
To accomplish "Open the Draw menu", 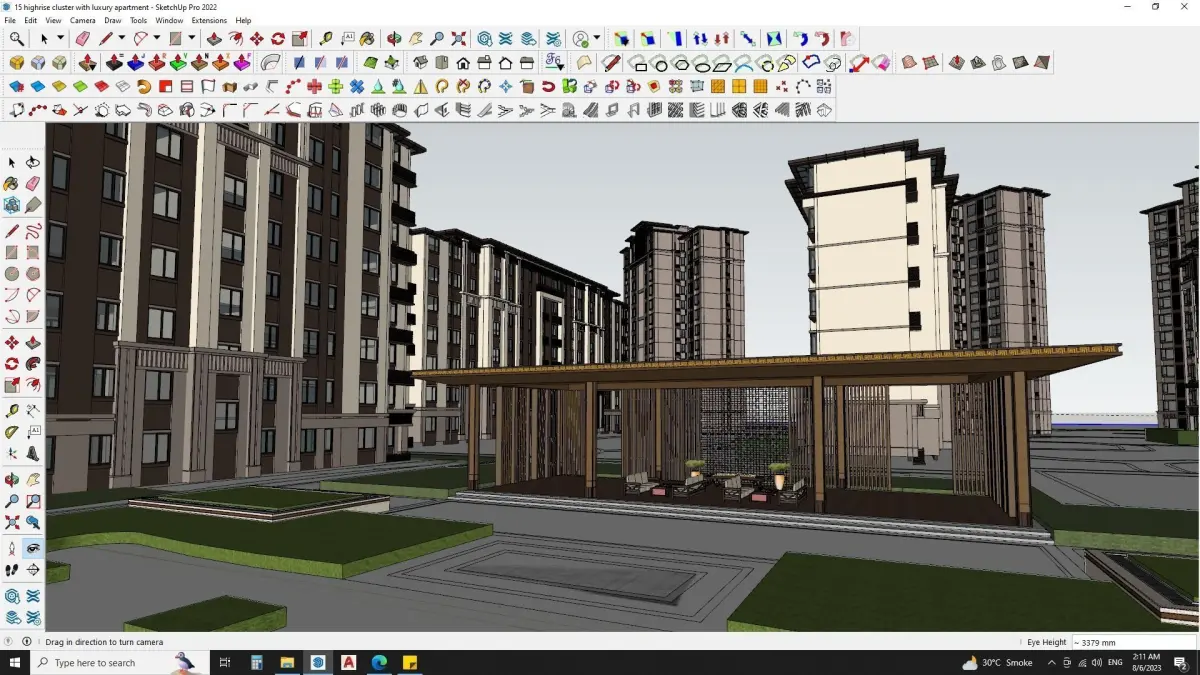I will point(113,20).
